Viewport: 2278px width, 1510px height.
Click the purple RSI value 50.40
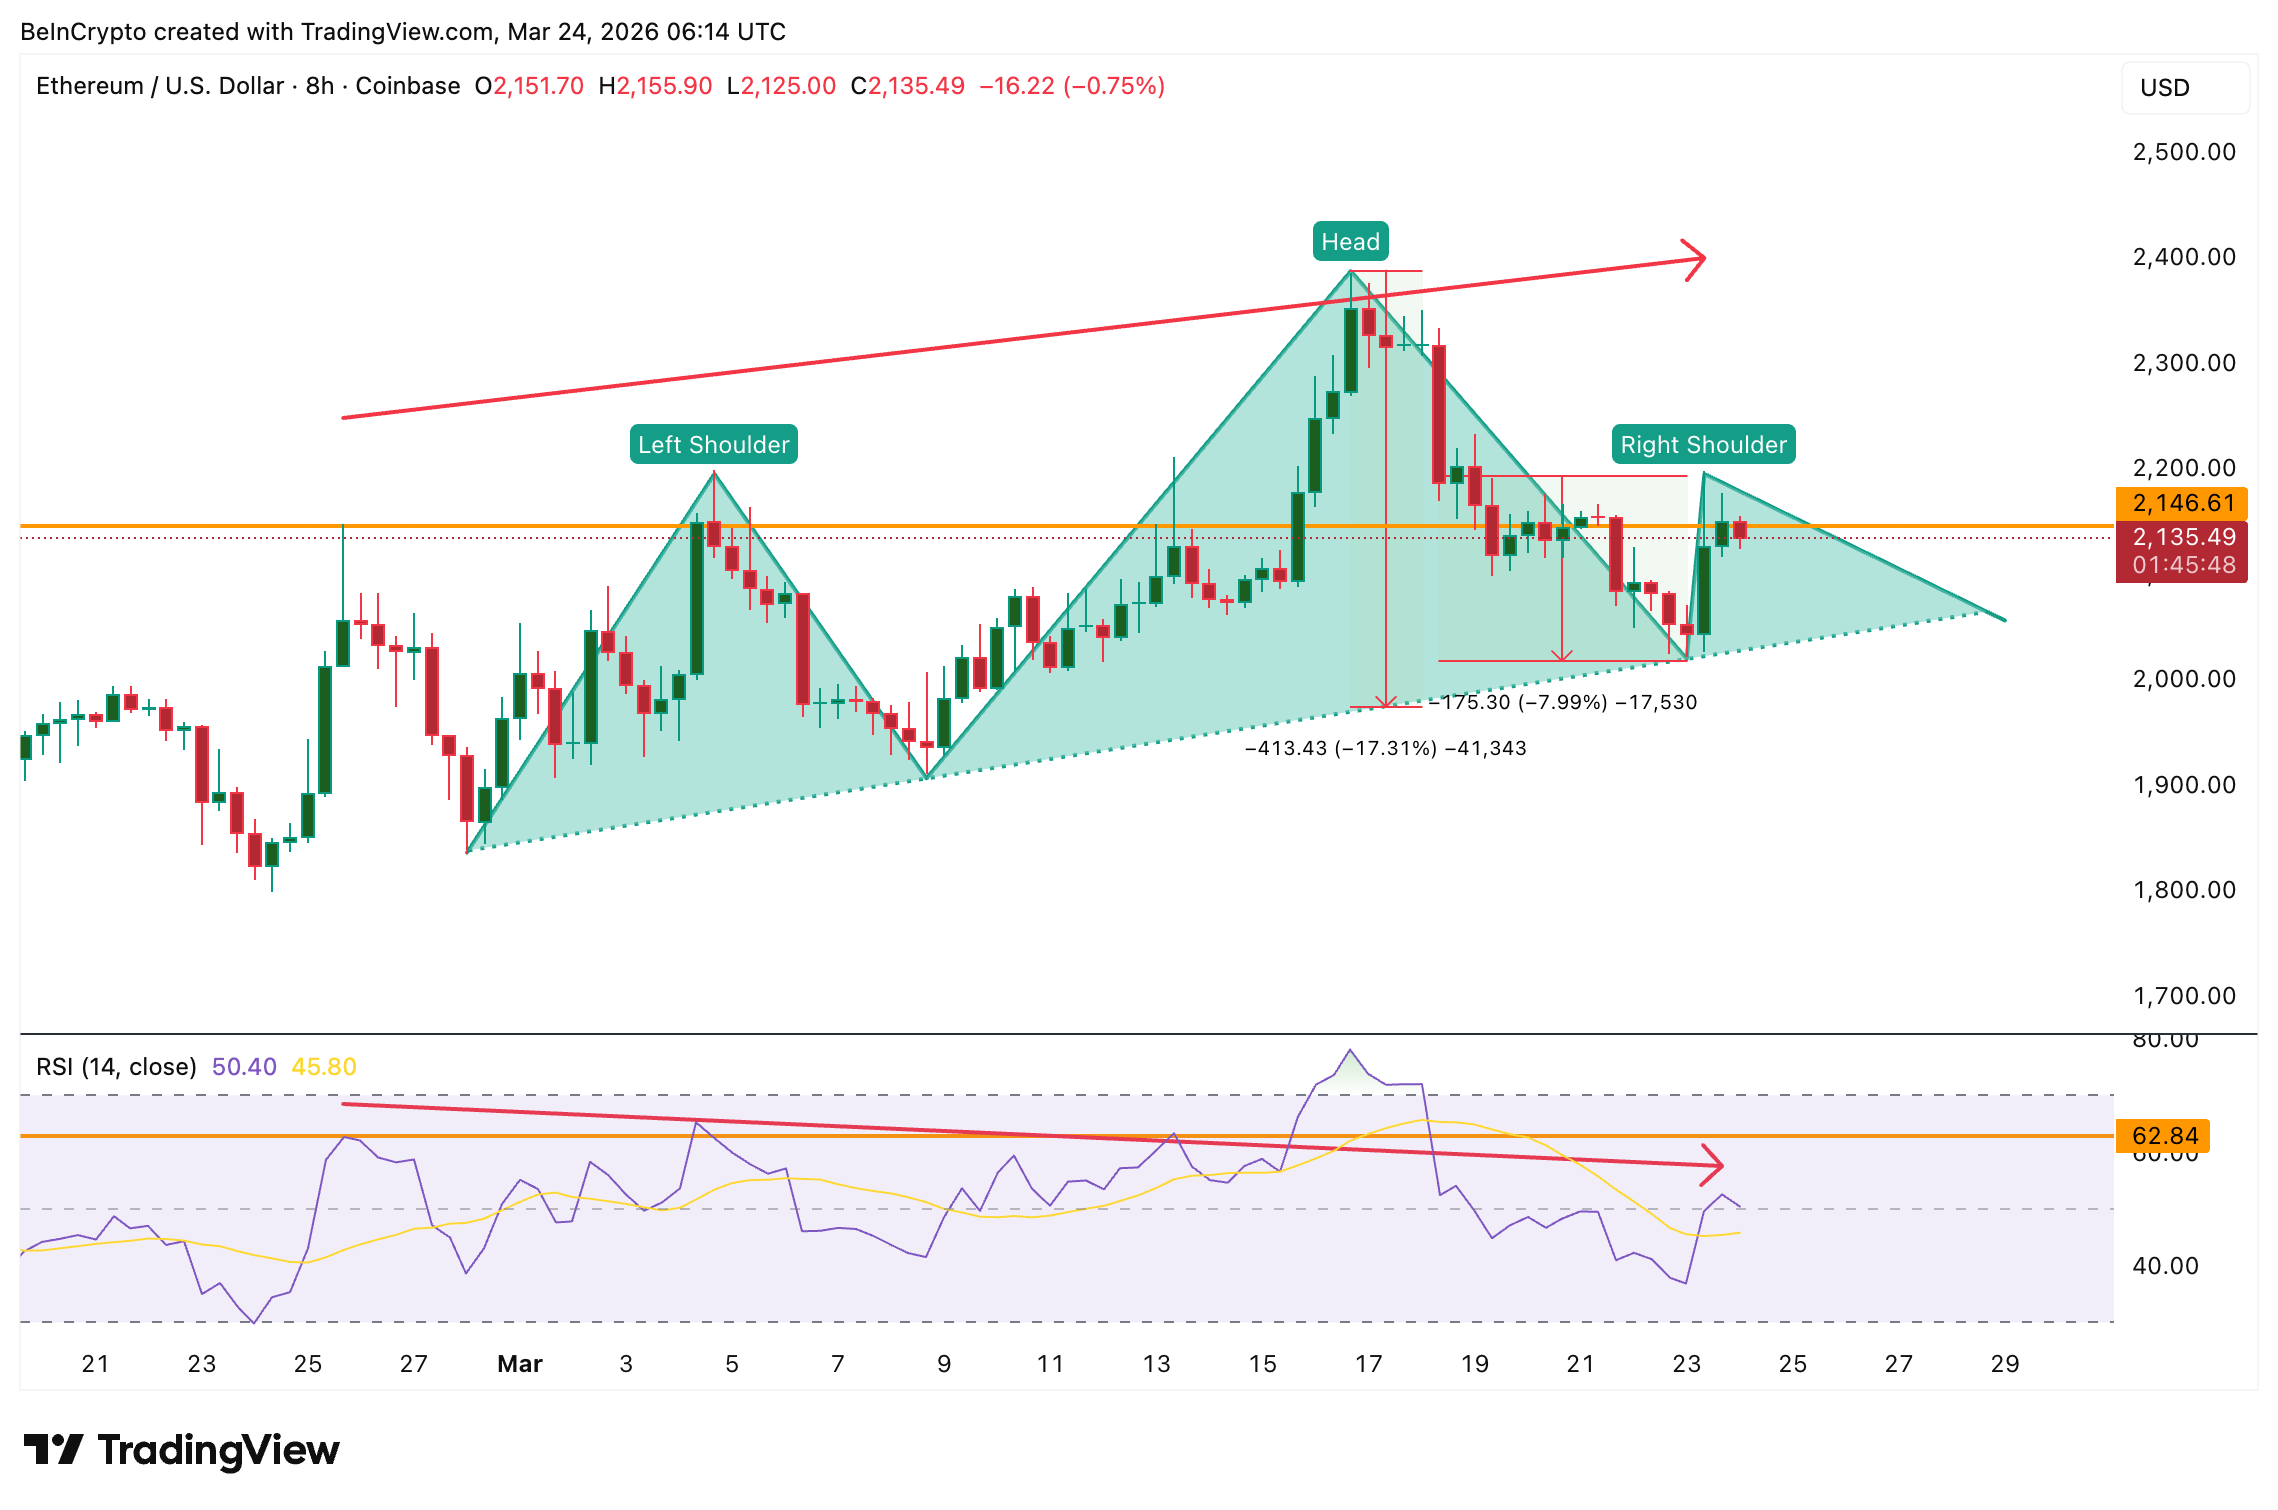pos(243,1066)
